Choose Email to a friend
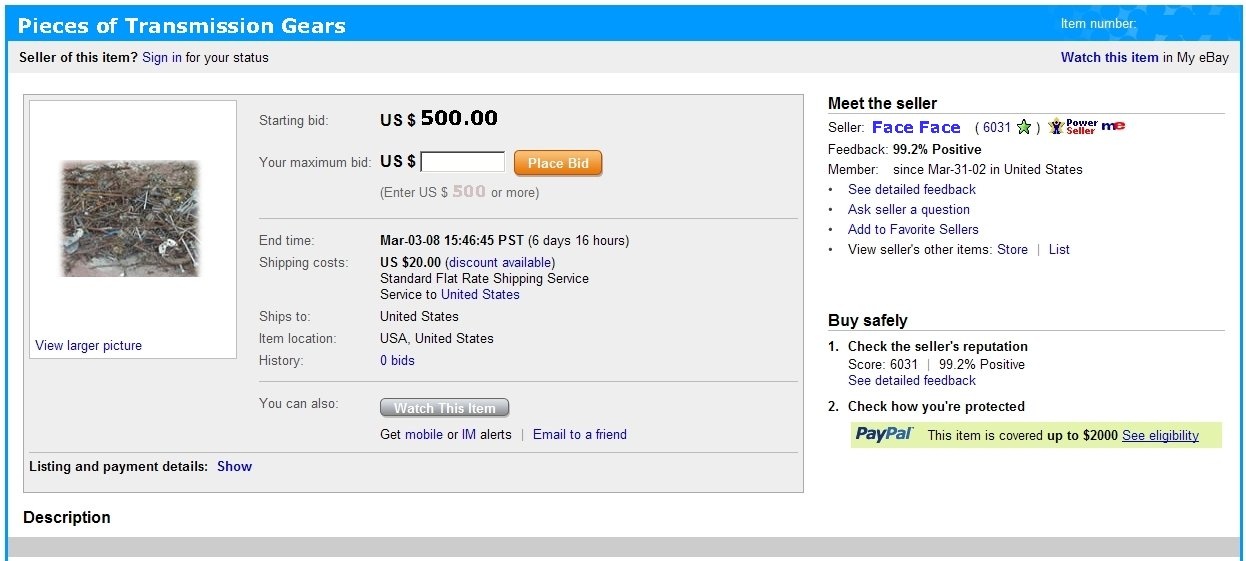The width and height of the screenshot is (1246, 561). [580, 434]
